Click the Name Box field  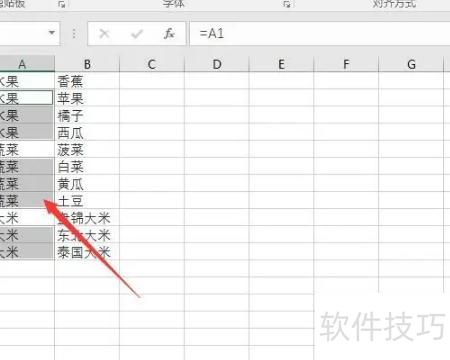pyautogui.click(x=29, y=33)
